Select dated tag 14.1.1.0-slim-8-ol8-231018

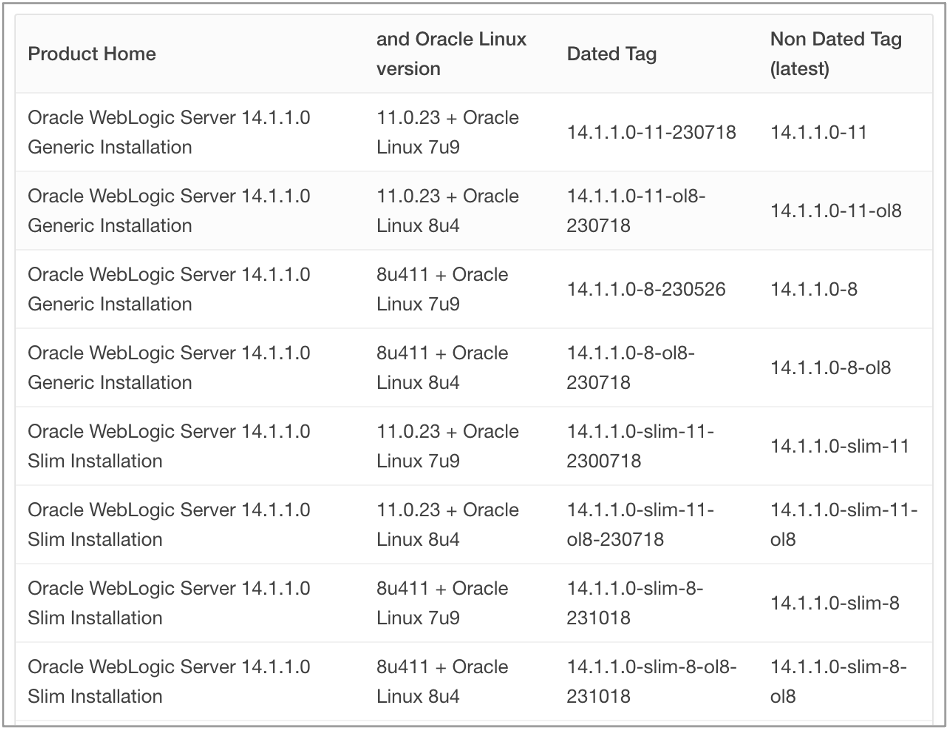click(651, 682)
